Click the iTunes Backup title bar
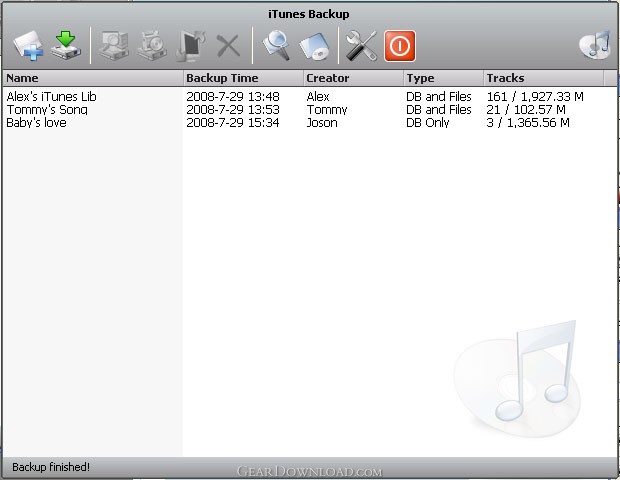 [309, 14]
